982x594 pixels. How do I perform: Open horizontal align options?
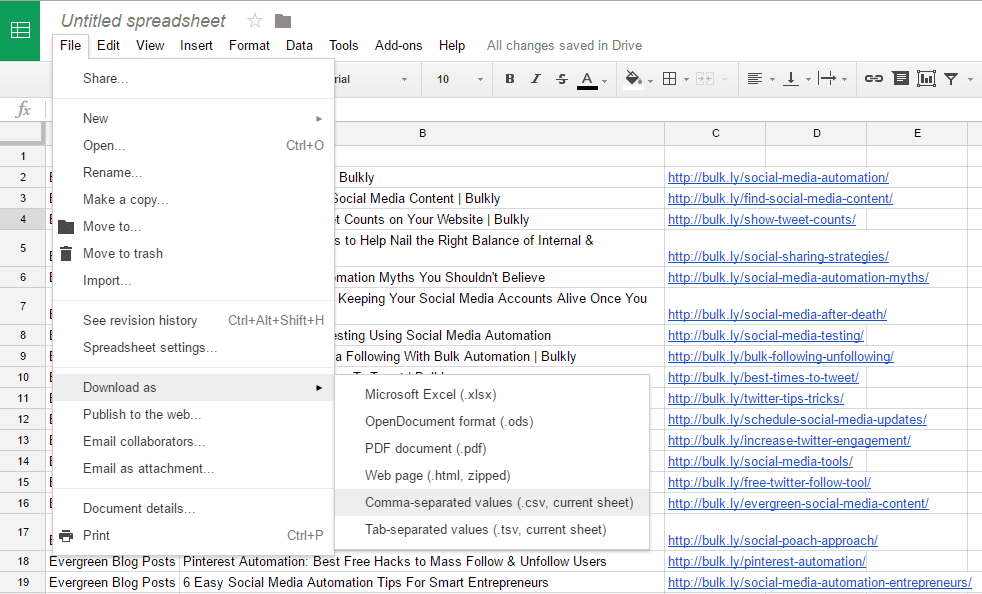click(755, 79)
